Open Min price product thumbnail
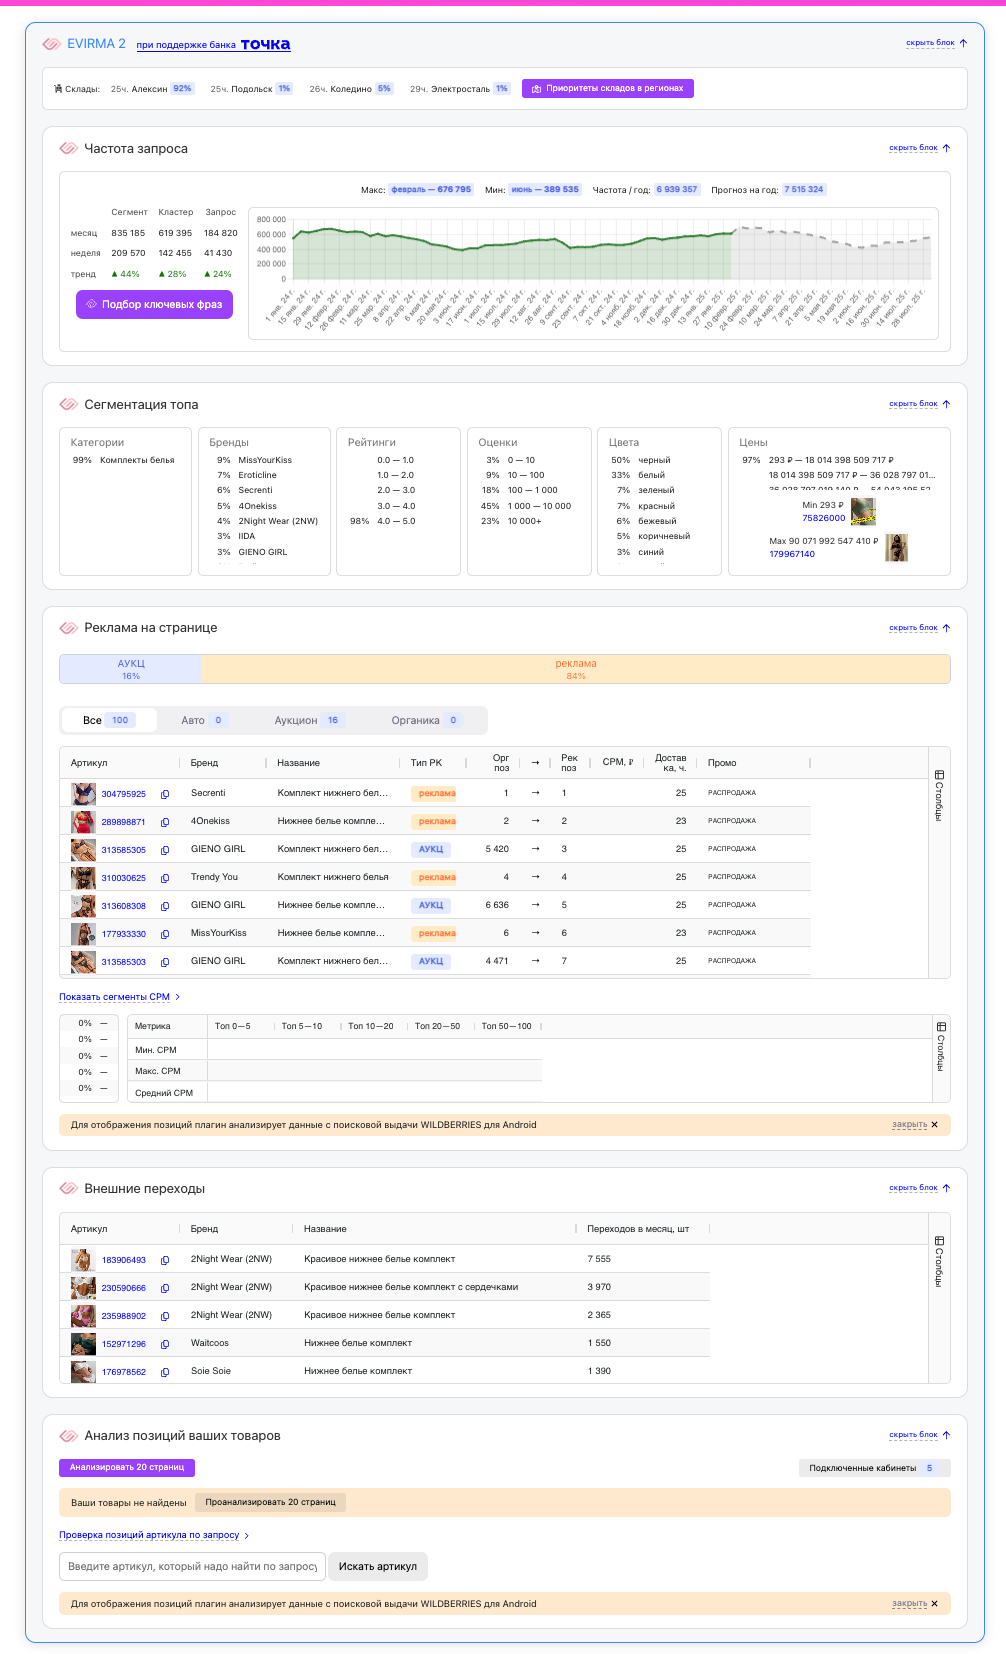 (x=863, y=511)
